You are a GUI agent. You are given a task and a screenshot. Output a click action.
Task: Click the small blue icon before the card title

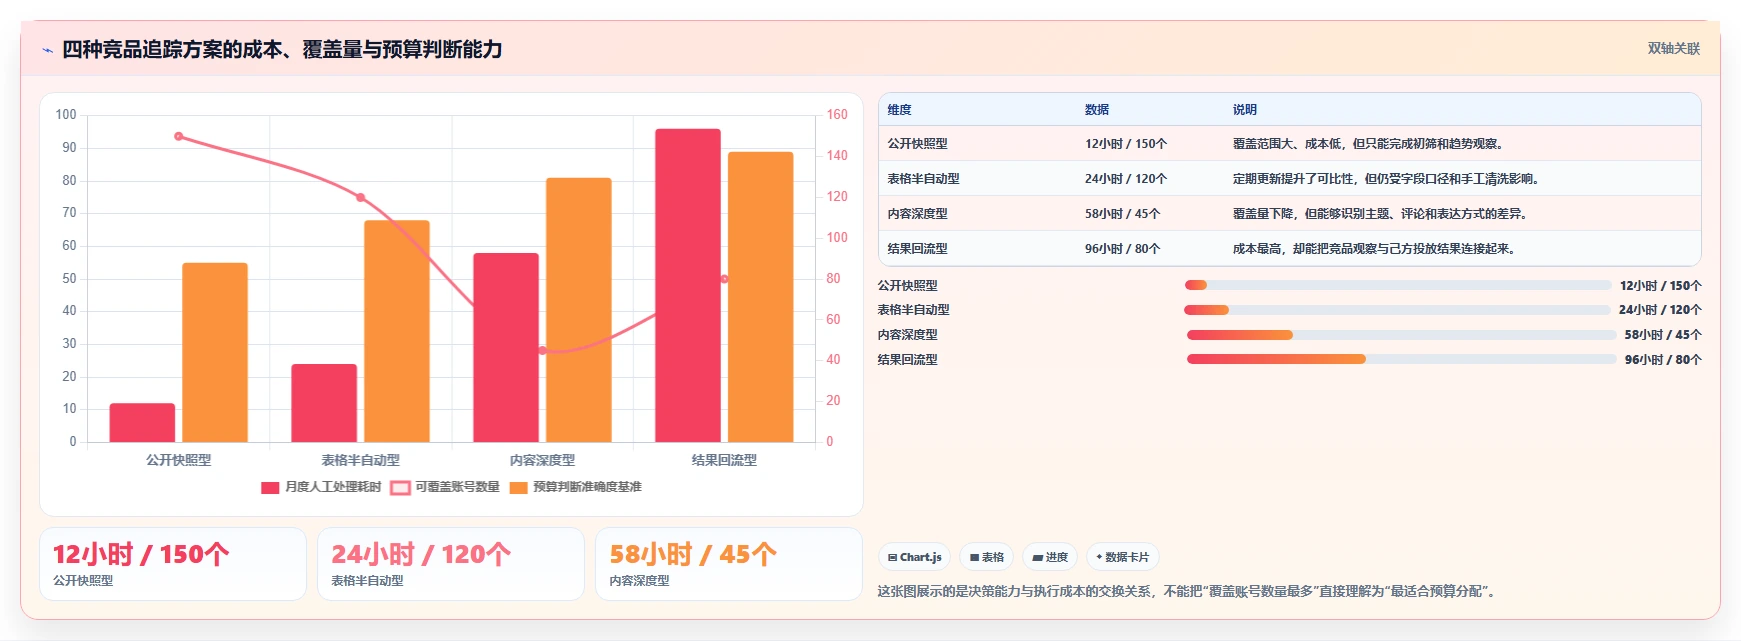point(47,50)
